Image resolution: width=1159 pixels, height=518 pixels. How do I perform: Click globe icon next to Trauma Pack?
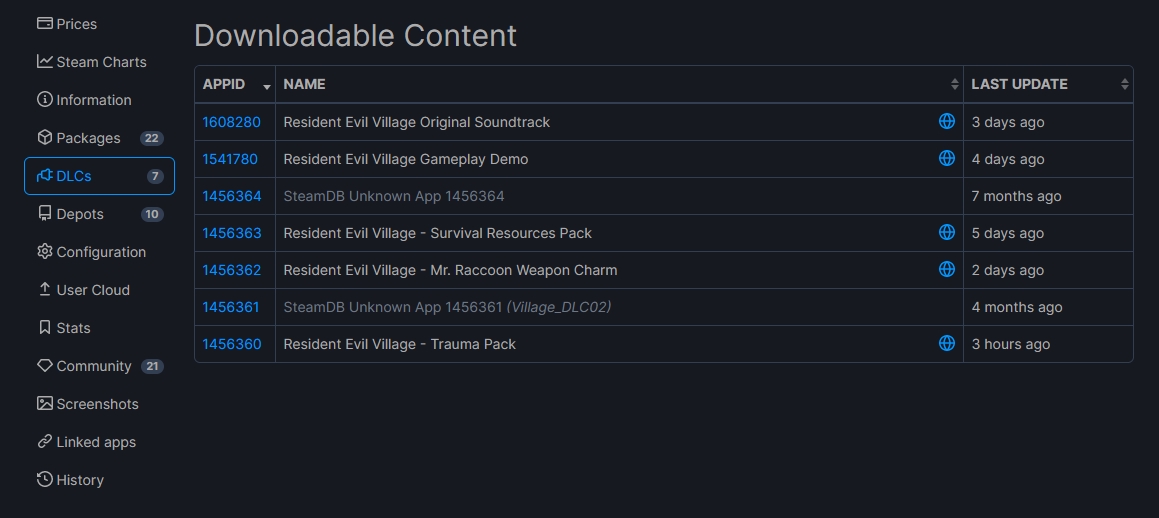pyautogui.click(x=946, y=343)
